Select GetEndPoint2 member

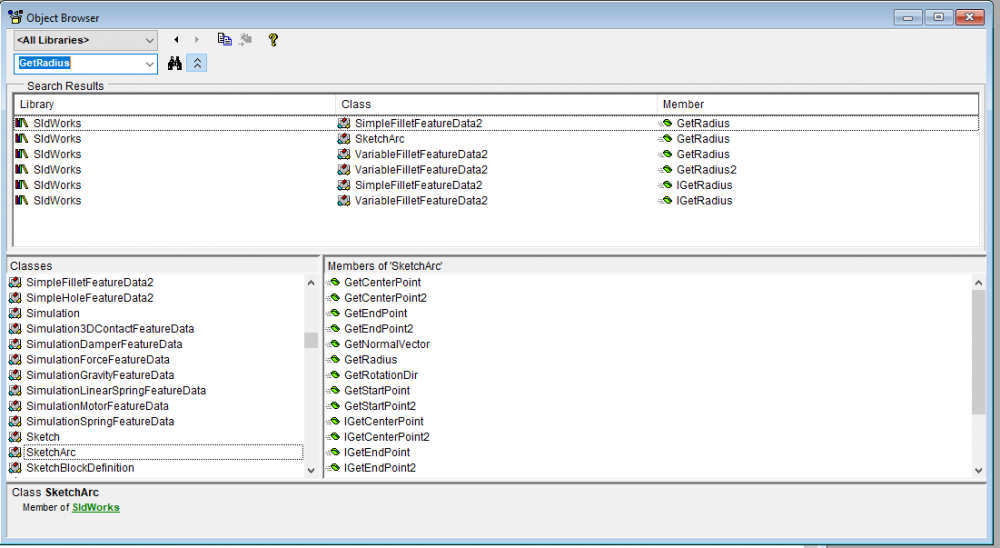point(379,329)
